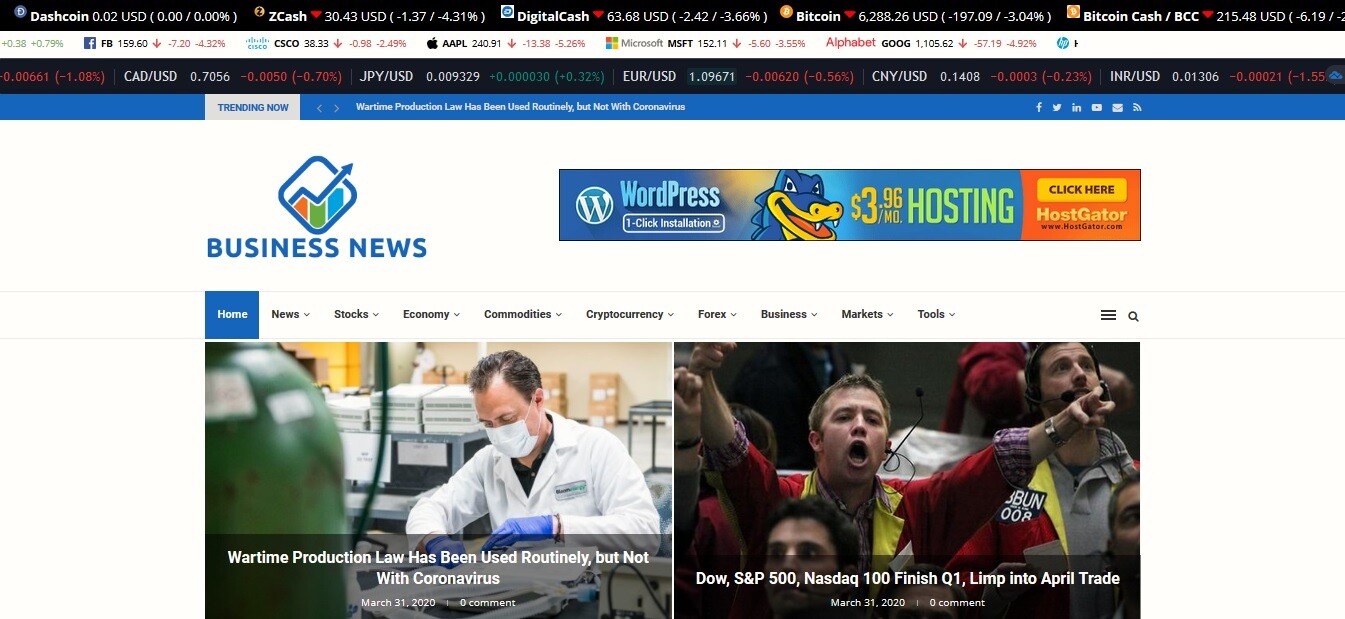Screen dimensions: 1345x619
Task: Open the RSS feed icon in blue bar
Action: click(x=1137, y=107)
